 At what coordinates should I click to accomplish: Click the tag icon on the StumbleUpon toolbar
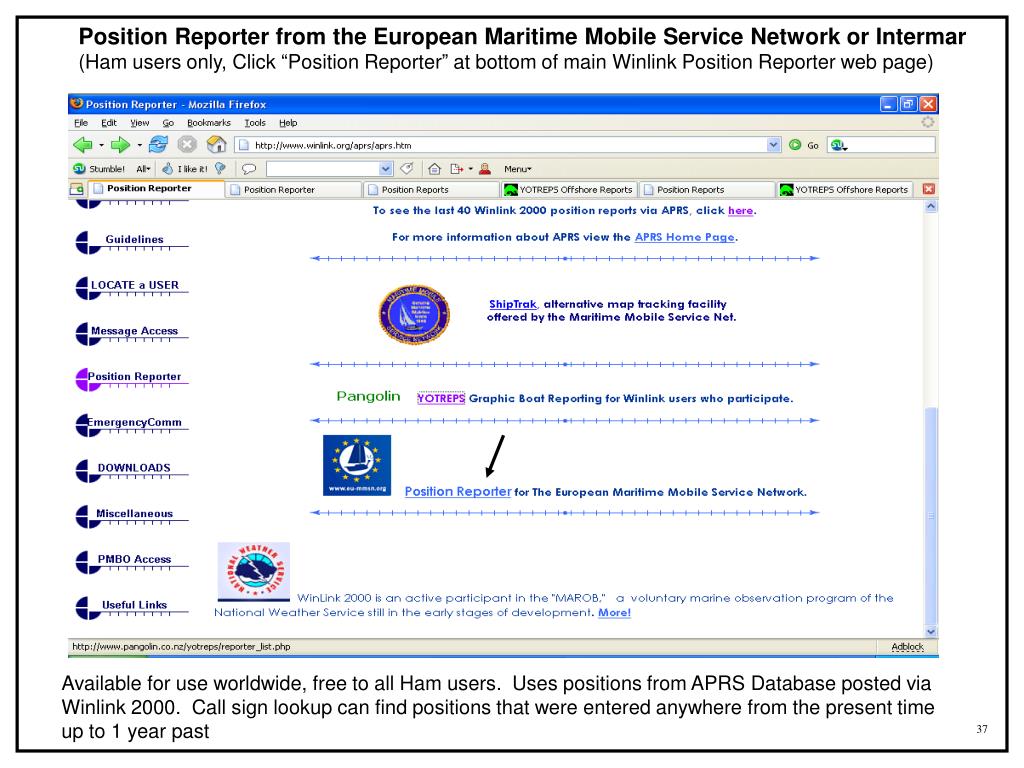407,168
